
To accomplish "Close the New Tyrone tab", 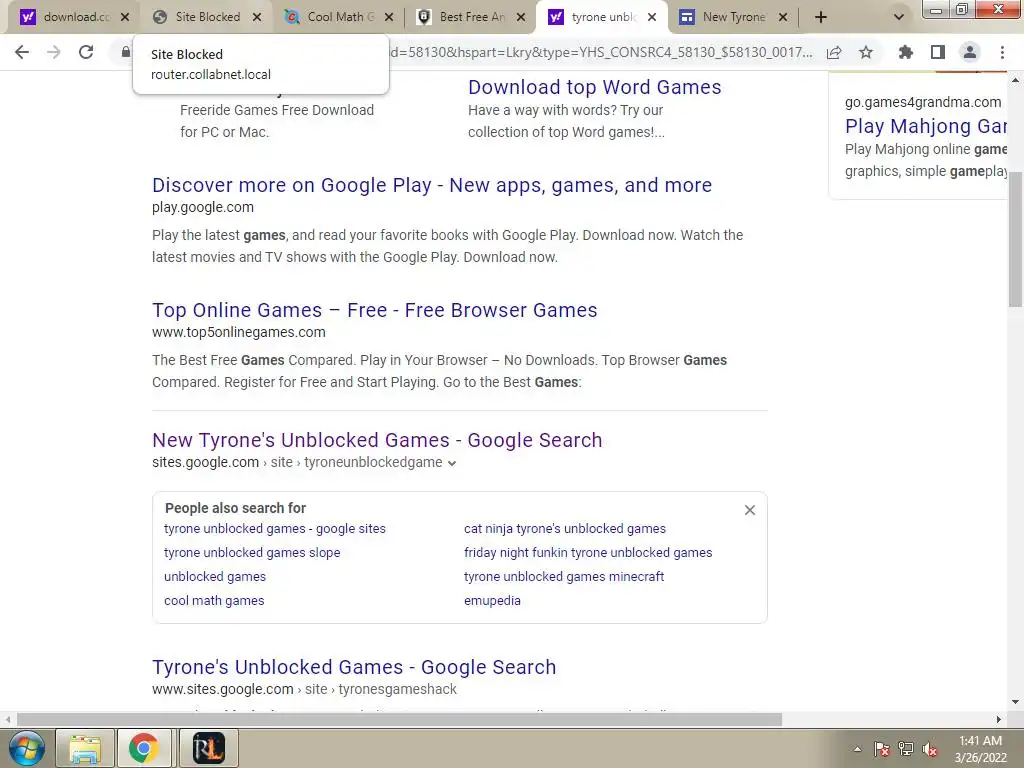I will [x=783, y=17].
